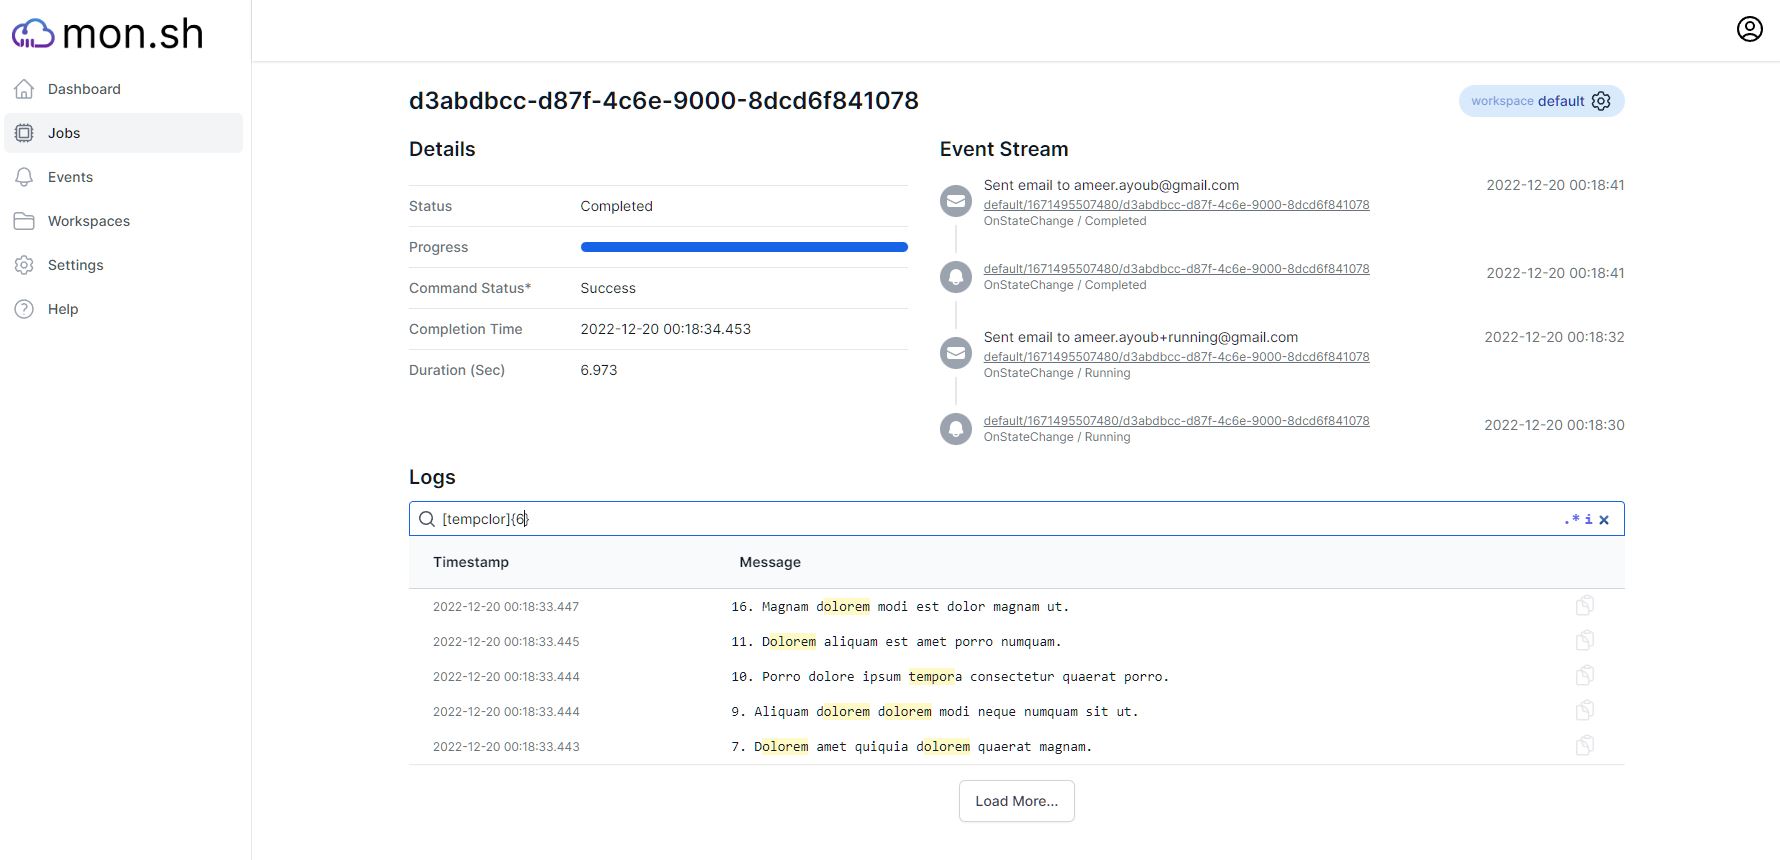Screen dimensions: 1780x860
Task: Toggle the case-insensitive 'i' search option
Action: (x=1588, y=519)
